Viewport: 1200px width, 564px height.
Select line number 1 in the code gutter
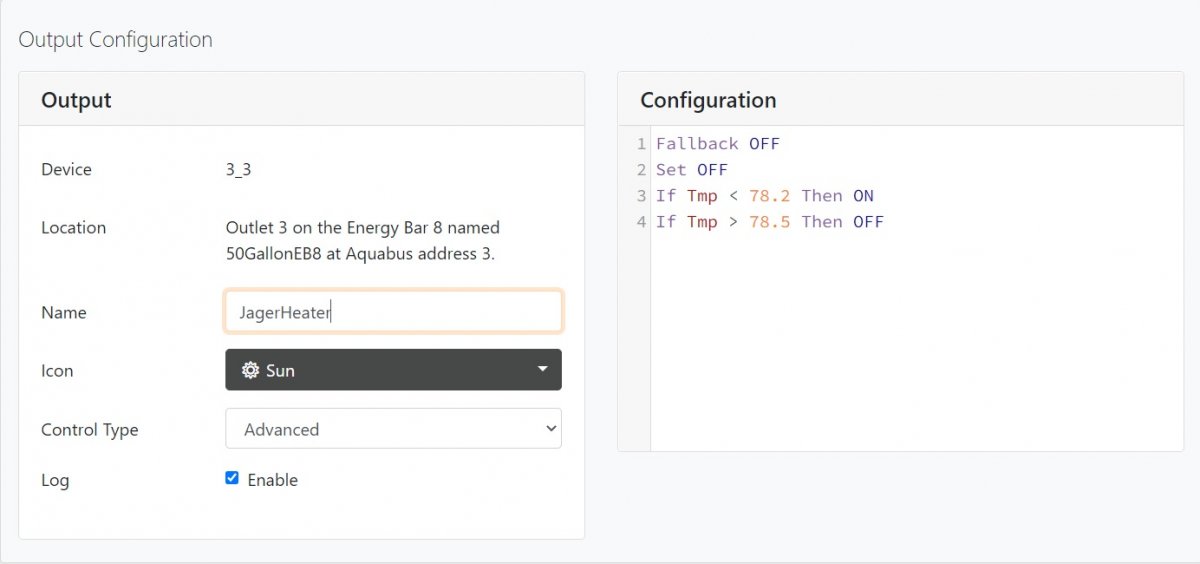click(x=641, y=144)
